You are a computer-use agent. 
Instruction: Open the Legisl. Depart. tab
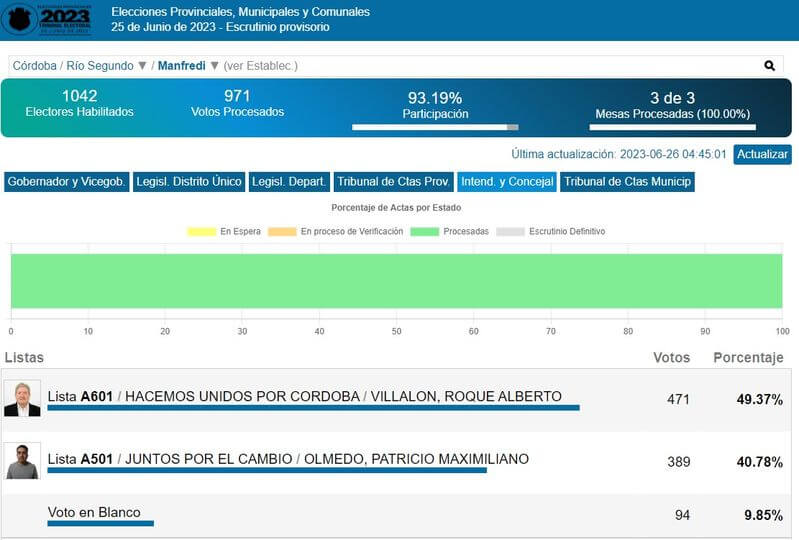pyautogui.click(x=289, y=182)
